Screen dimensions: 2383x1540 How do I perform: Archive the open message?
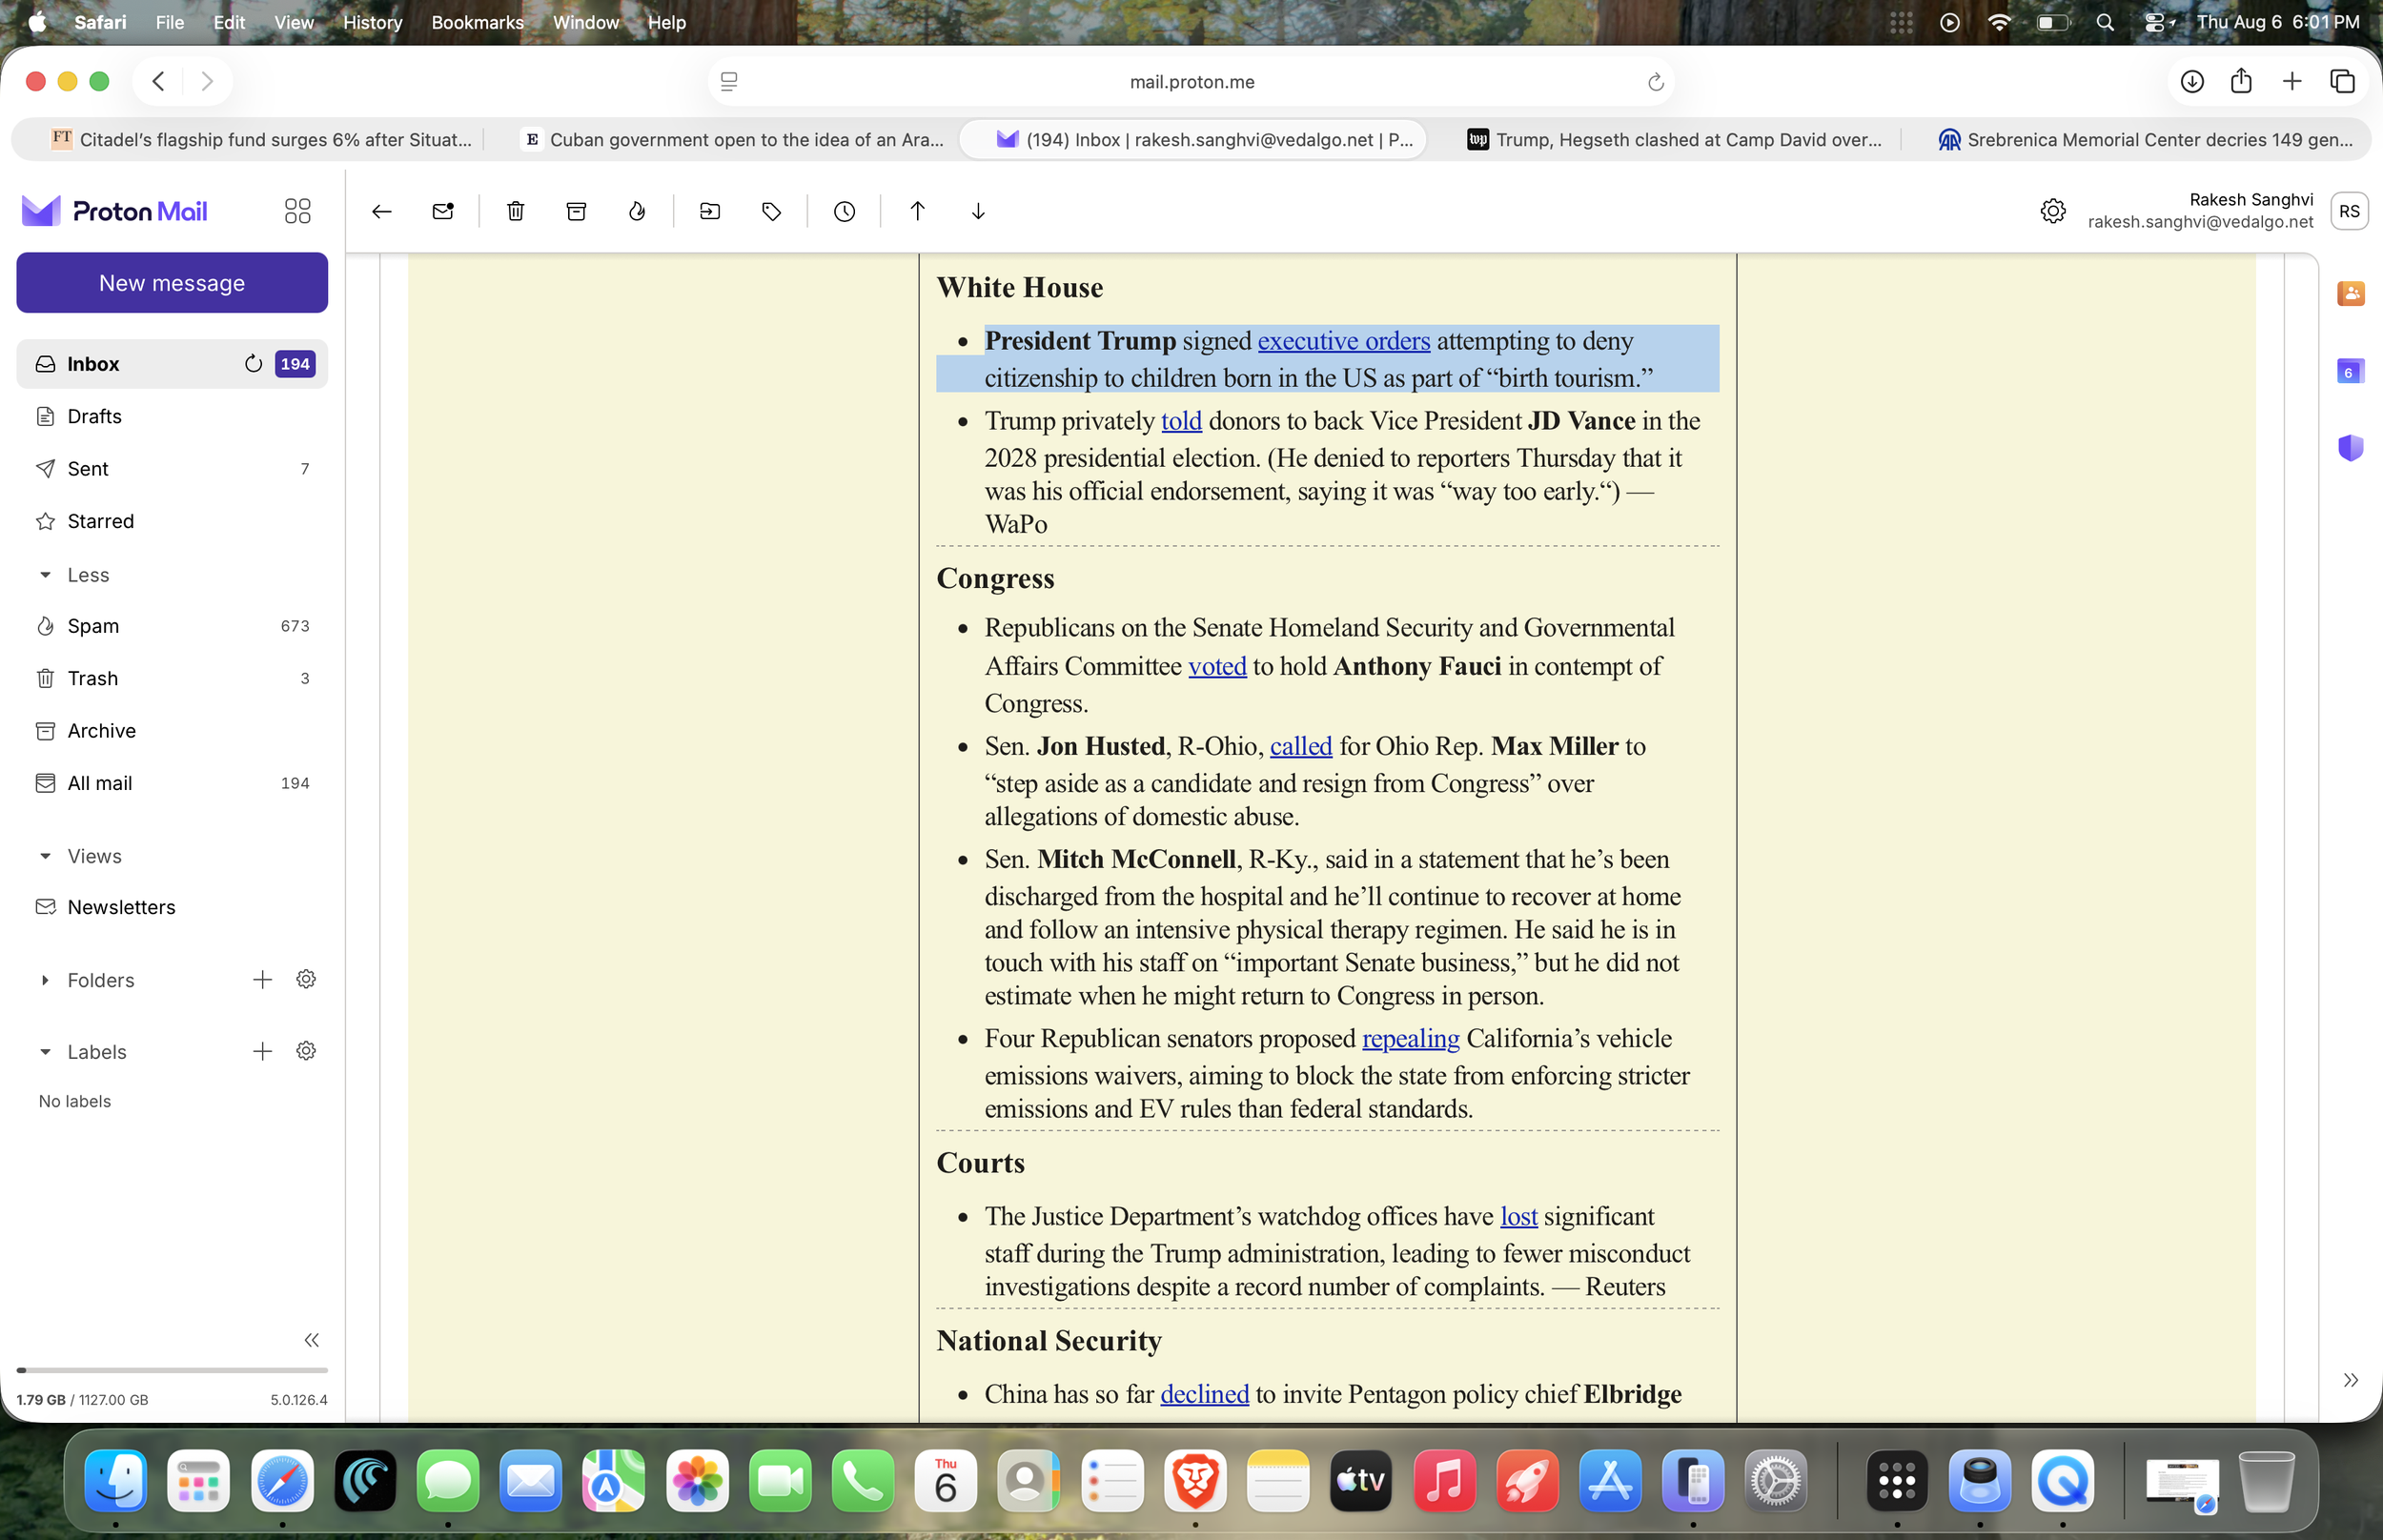coord(576,211)
